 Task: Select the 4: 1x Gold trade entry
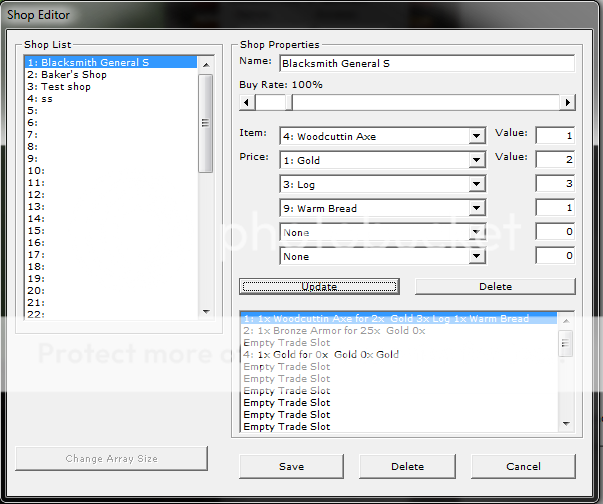(x=320, y=354)
